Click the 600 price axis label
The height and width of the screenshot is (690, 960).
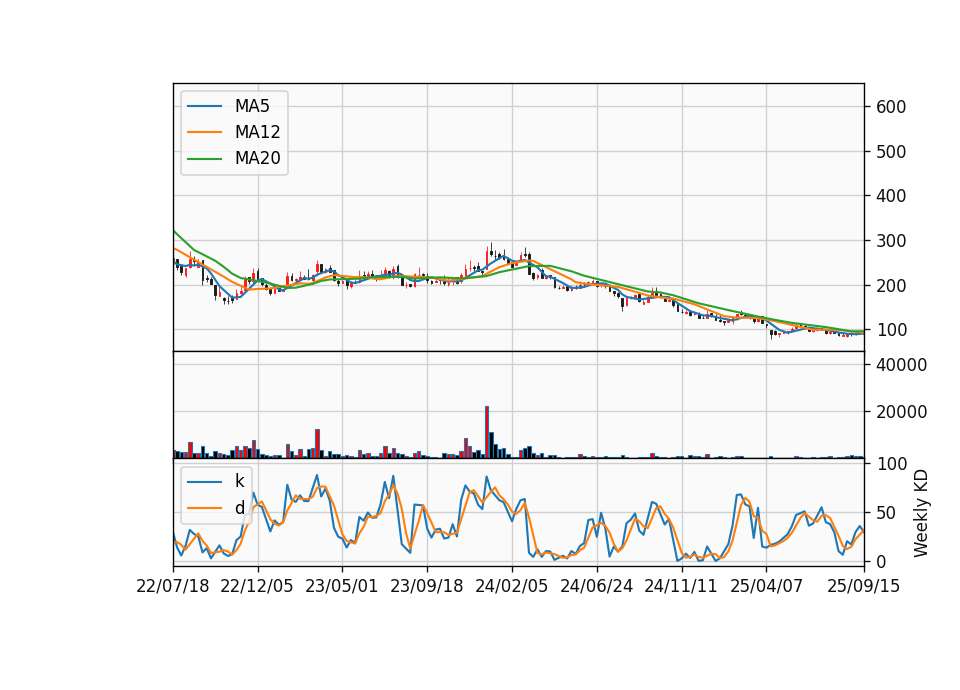(891, 107)
